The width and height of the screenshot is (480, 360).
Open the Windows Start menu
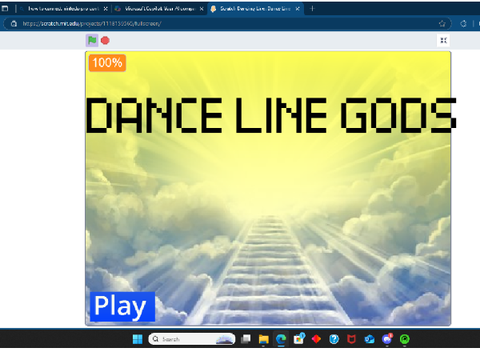(137, 339)
